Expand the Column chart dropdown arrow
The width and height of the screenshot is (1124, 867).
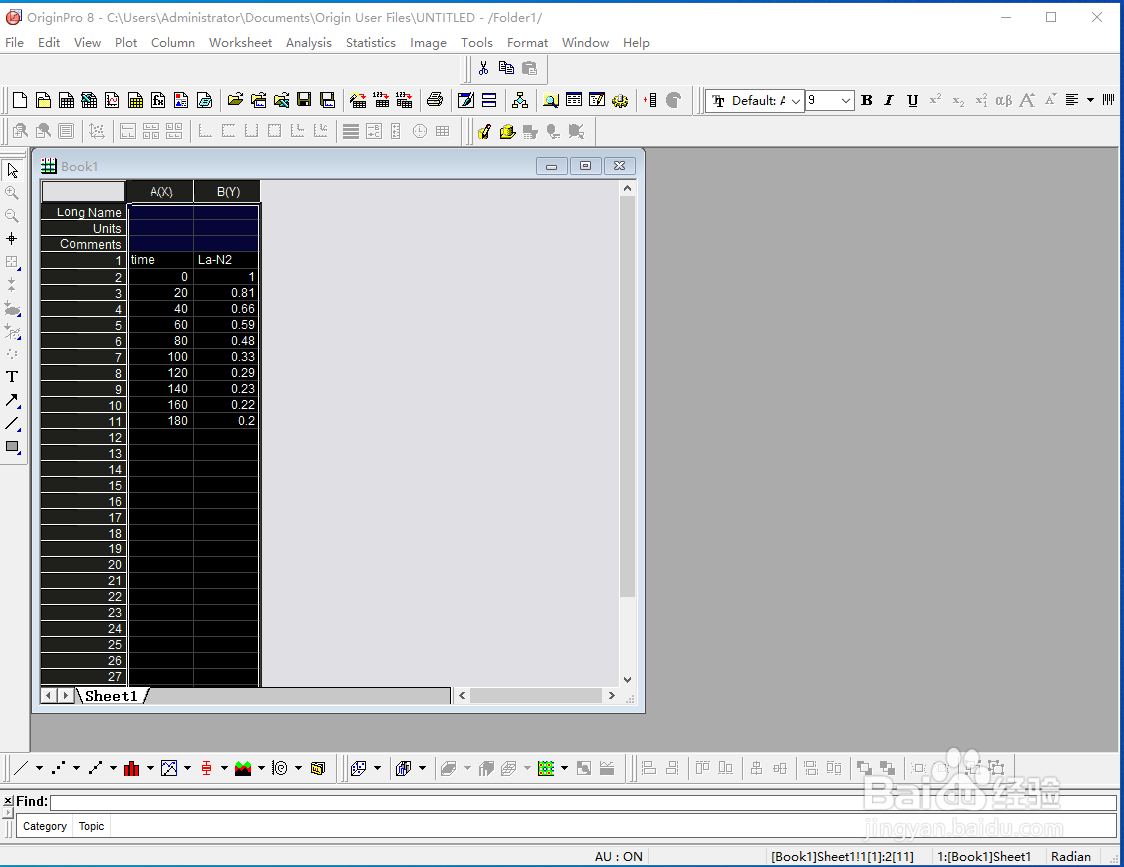(151, 768)
